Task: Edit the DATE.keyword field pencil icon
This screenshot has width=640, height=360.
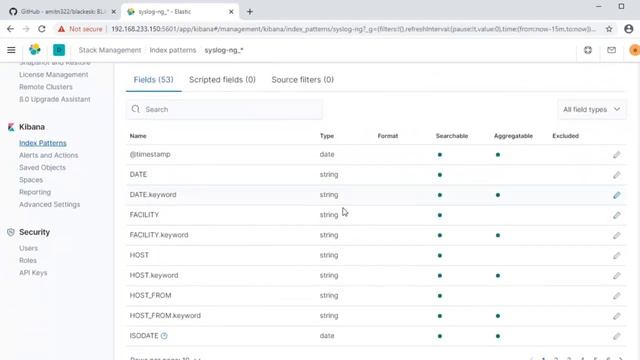Action: [616, 195]
